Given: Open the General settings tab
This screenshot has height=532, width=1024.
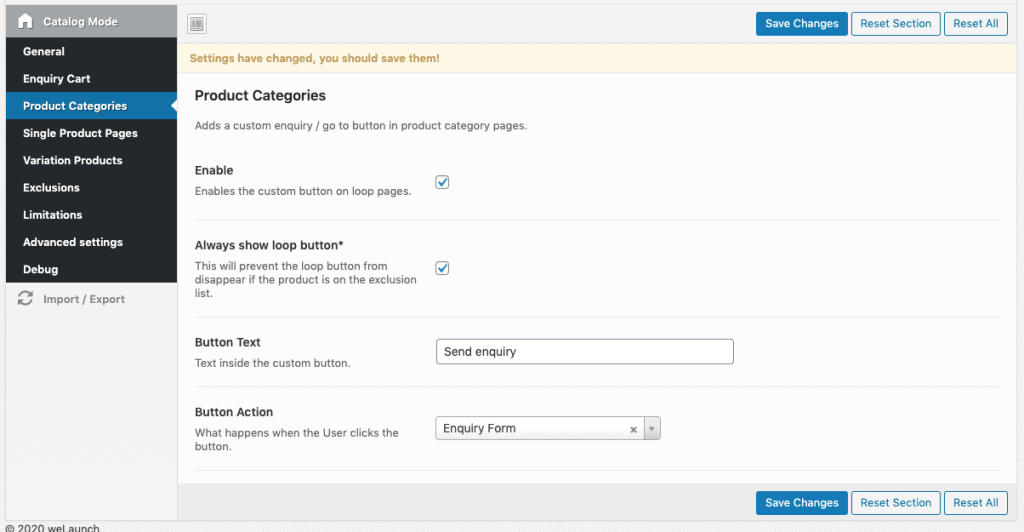Looking at the screenshot, I should click(x=44, y=51).
